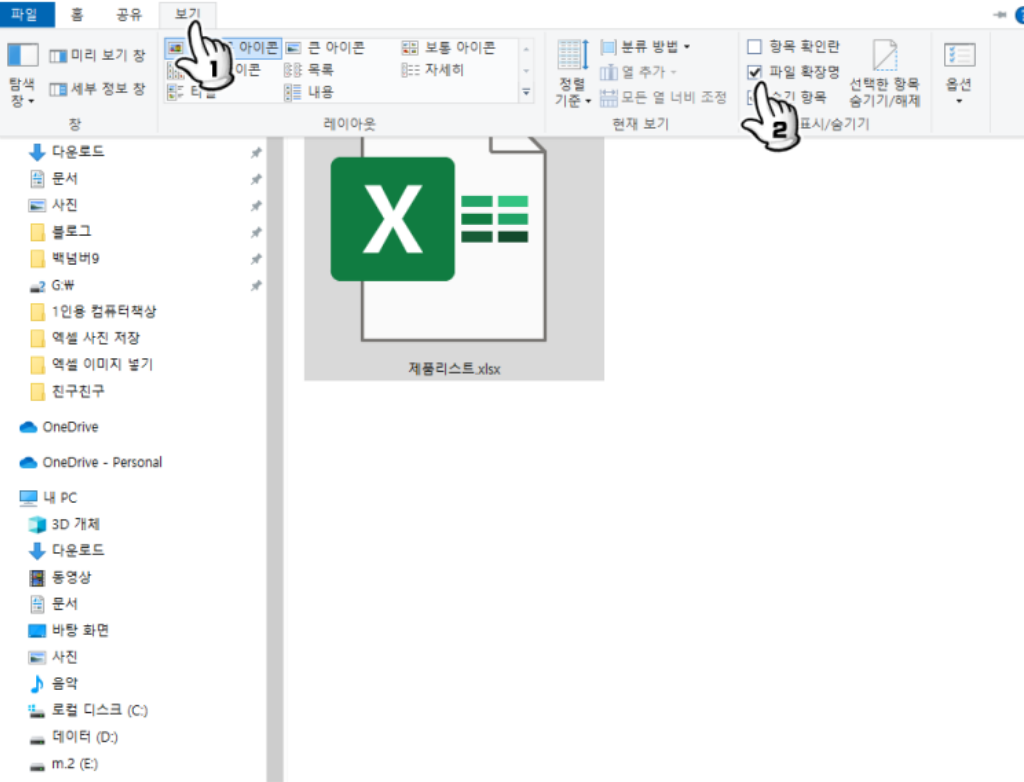Image resolution: width=1024 pixels, height=782 pixels.
Task: Open 바탕 화면 folder
Action: click(x=69, y=630)
